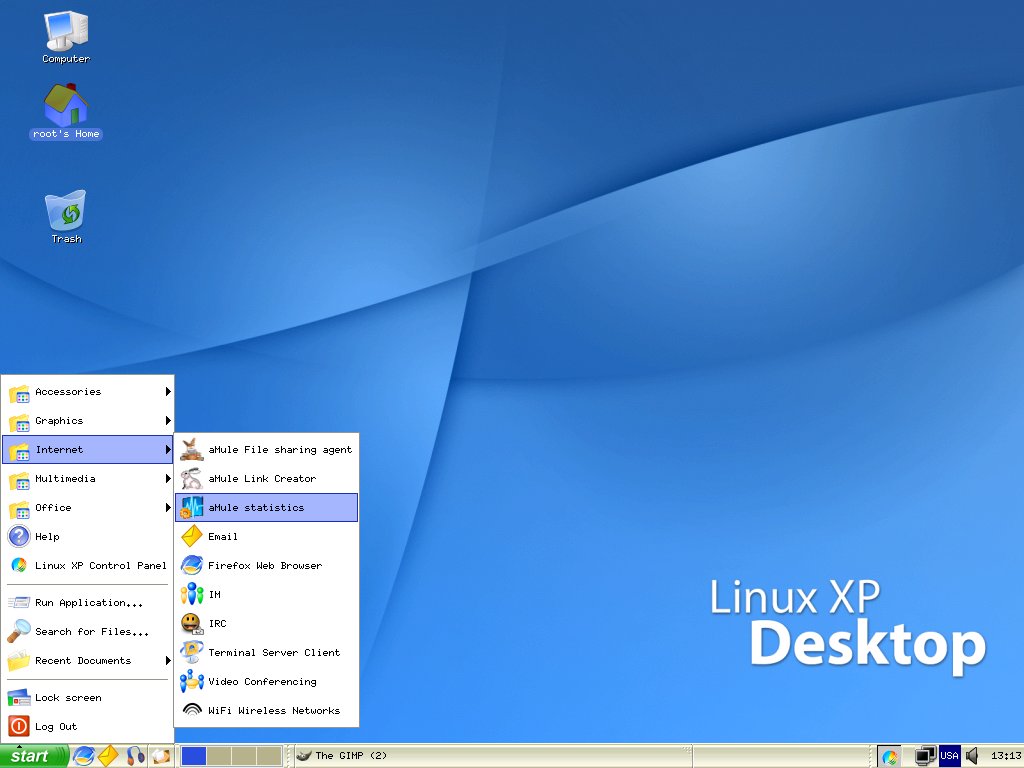Click the Graphics folder icon
Viewport: 1024px width, 768px height.
pyautogui.click(x=19, y=421)
